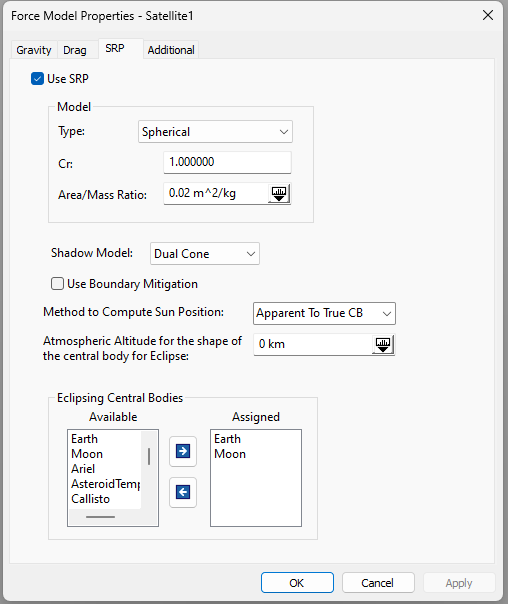
Task: Switch to the Gravity tab
Action: (34, 50)
